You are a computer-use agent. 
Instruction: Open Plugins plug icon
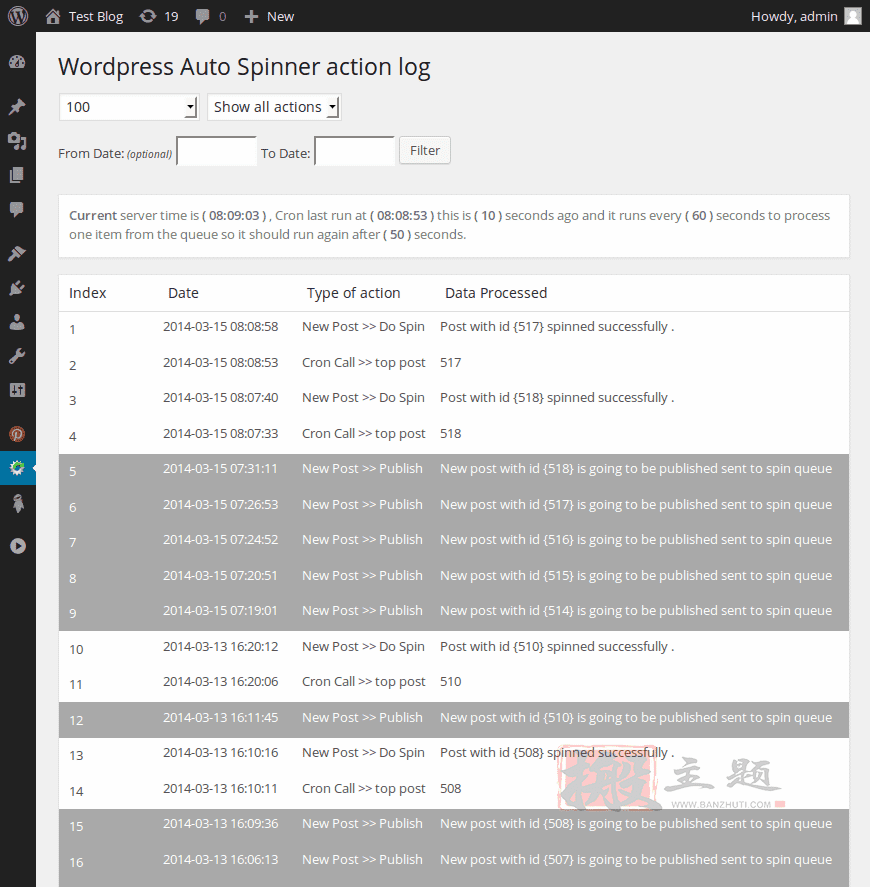(x=17, y=288)
